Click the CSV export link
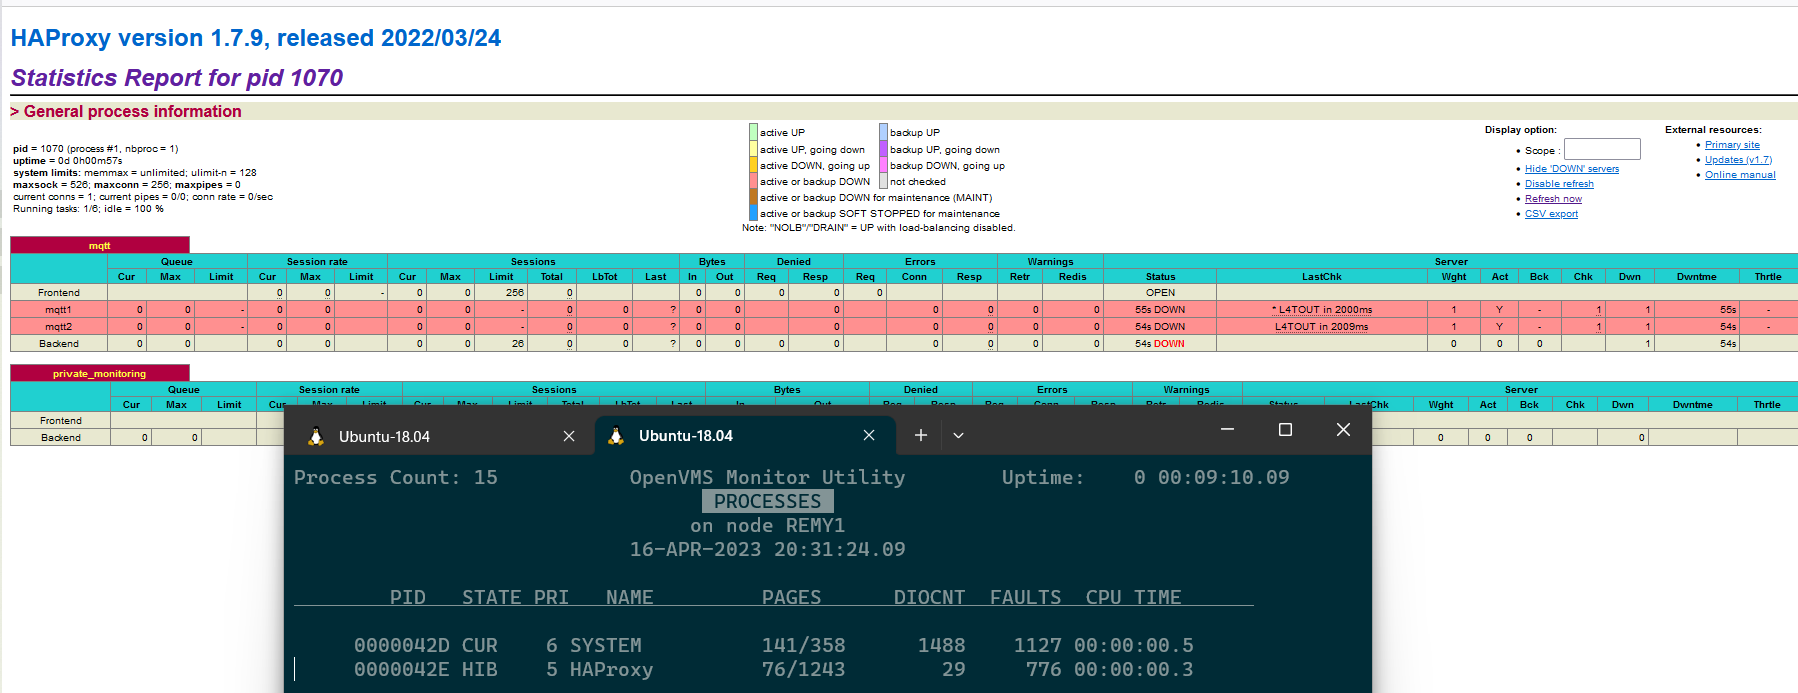Viewport: 1798px width, 693px height. point(1551,214)
